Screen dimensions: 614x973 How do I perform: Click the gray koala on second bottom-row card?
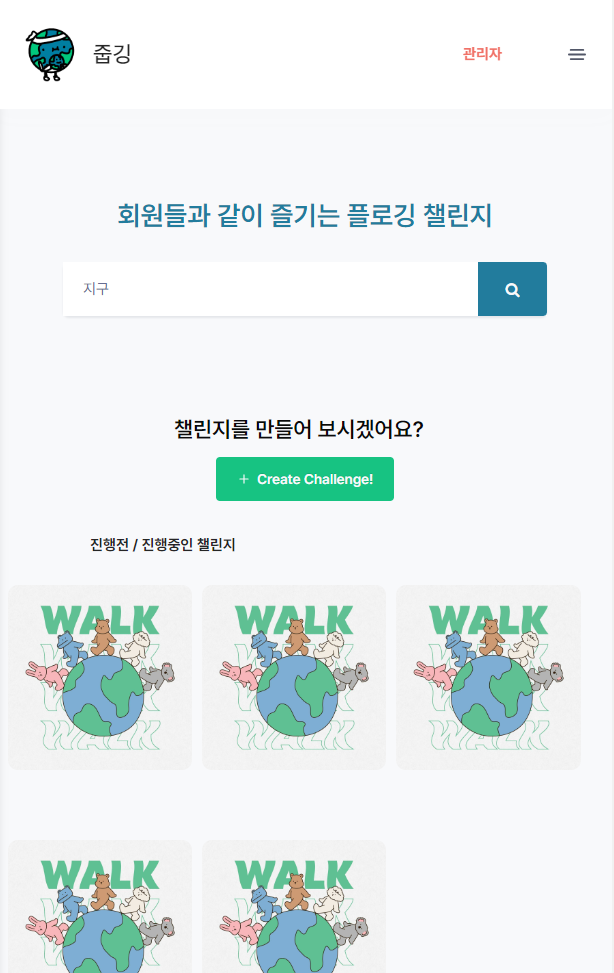coord(350,929)
